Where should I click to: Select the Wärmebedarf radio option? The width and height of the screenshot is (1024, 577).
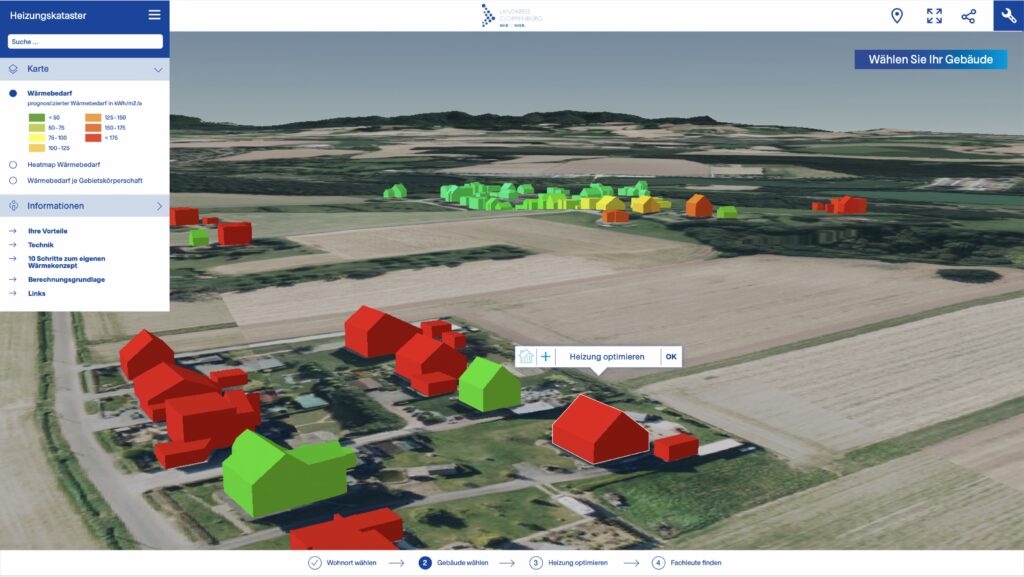(x=13, y=93)
